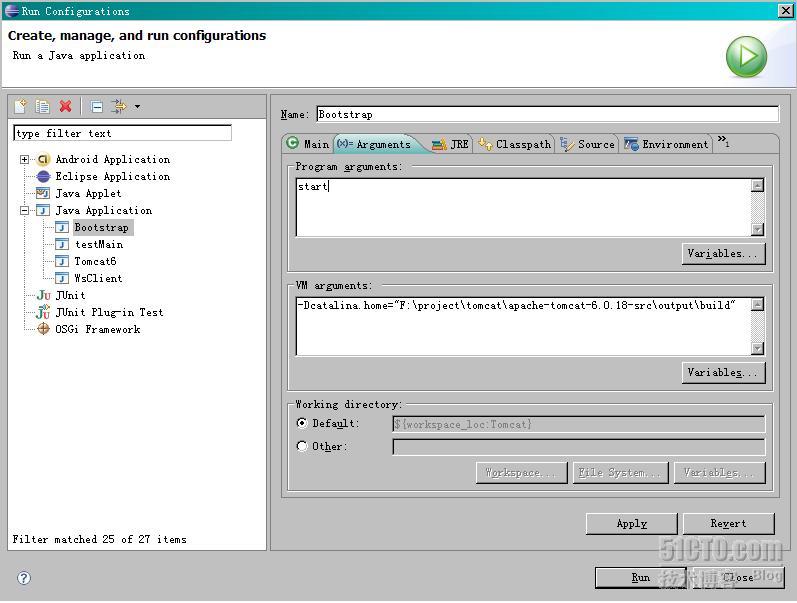Screen dimensions: 797x603
Task: Expand the Android Application tree node
Action: point(24,160)
